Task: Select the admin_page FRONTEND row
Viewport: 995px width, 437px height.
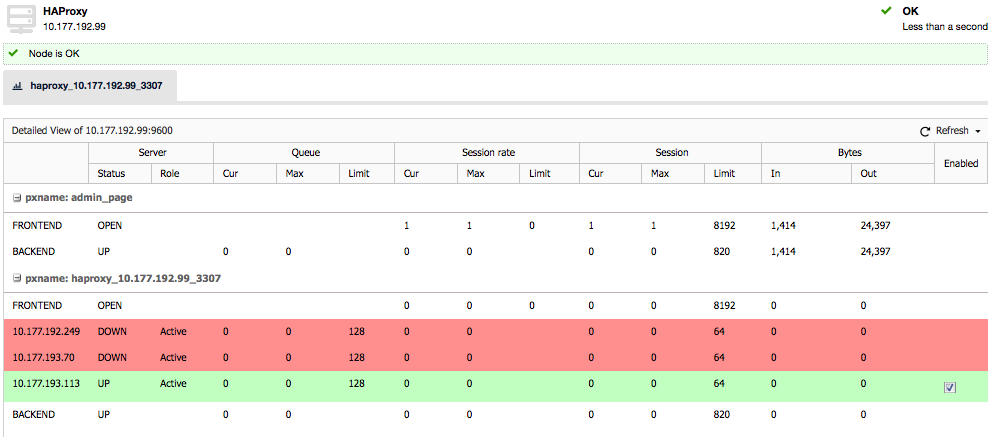Action: coord(34,226)
